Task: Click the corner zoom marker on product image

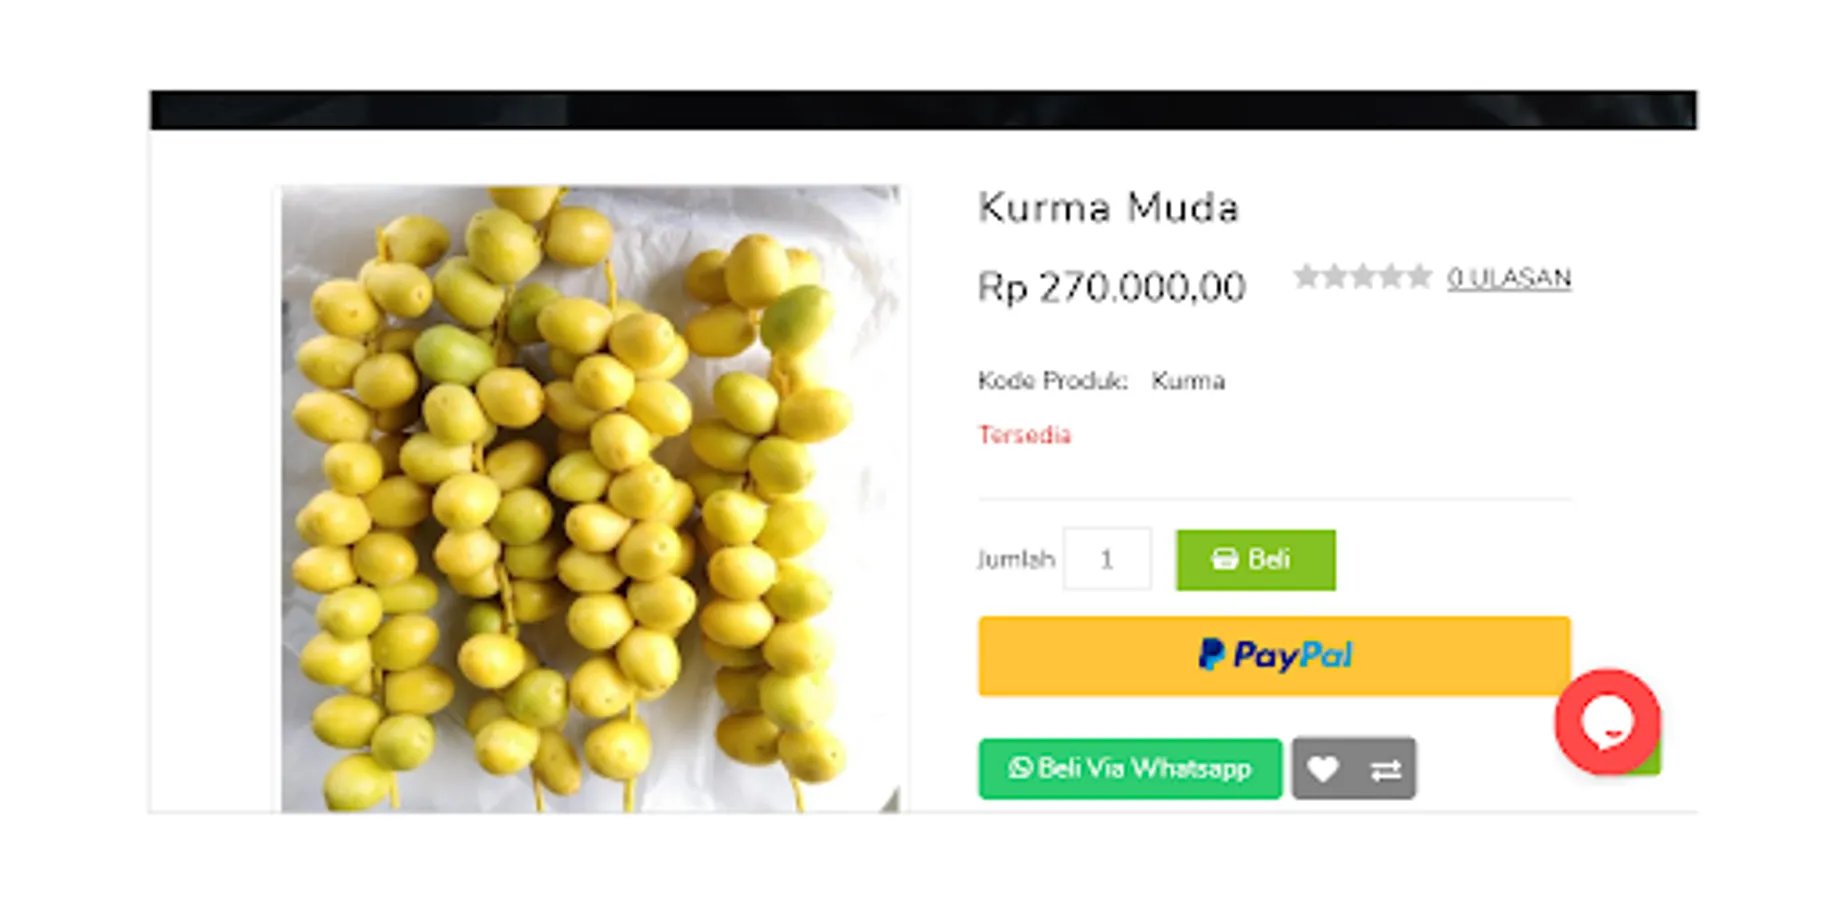Action: click(889, 800)
